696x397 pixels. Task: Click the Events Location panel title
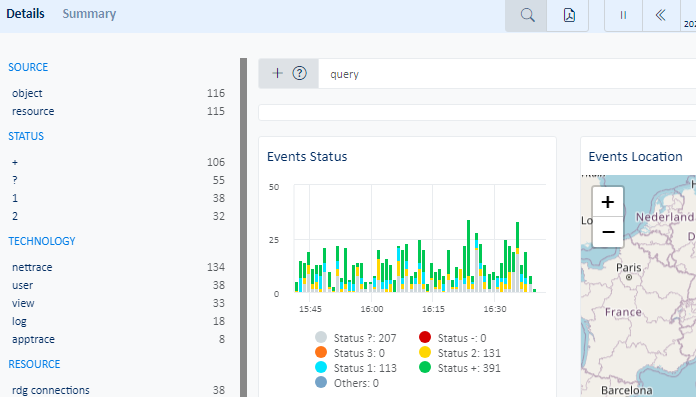coord(635,157)
